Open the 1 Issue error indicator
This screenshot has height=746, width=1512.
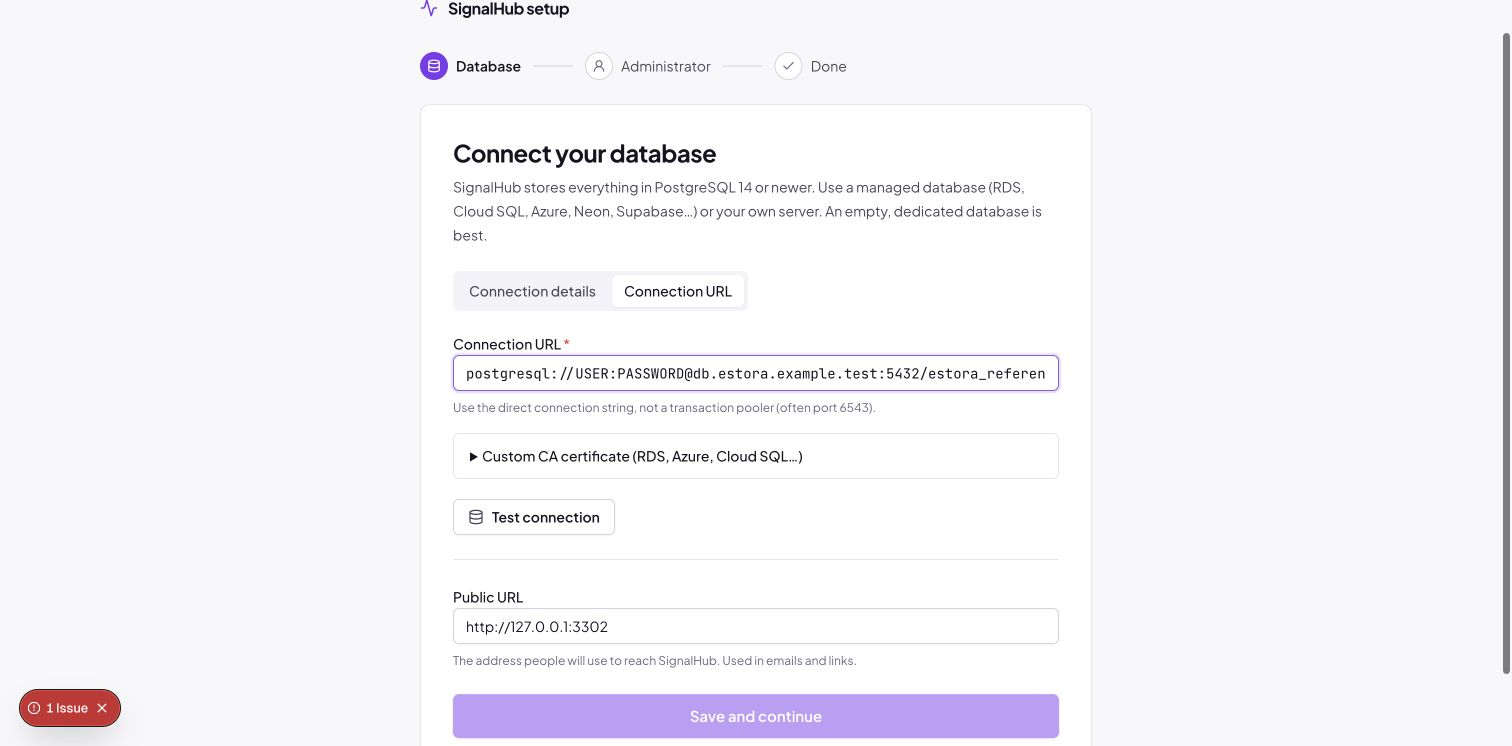(x=59, y=708)
